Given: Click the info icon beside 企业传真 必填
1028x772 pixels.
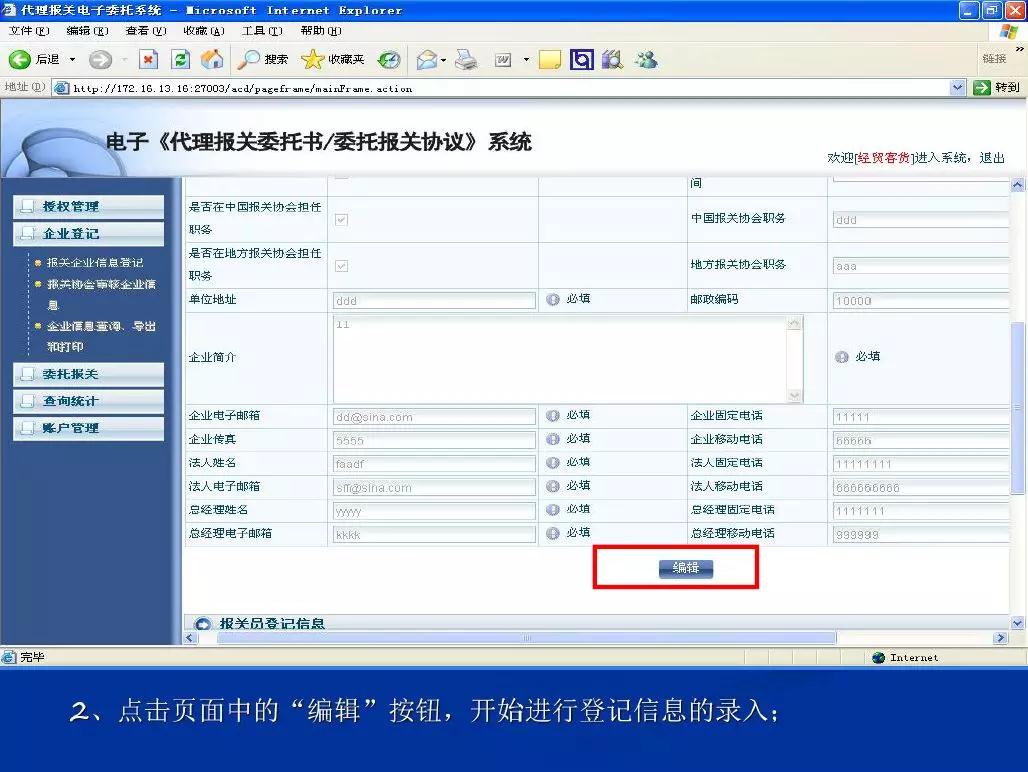Looking at the screenshot, I should (x=553, y=439).
